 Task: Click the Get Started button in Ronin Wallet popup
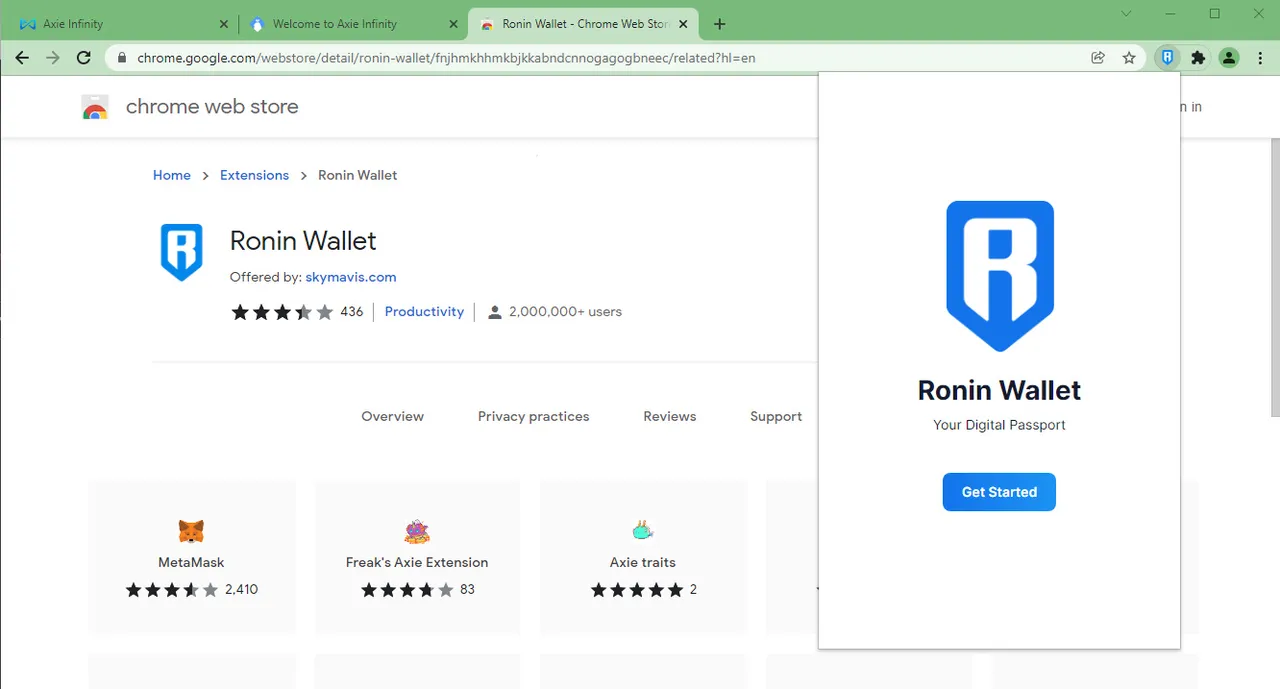coord(999,492)
